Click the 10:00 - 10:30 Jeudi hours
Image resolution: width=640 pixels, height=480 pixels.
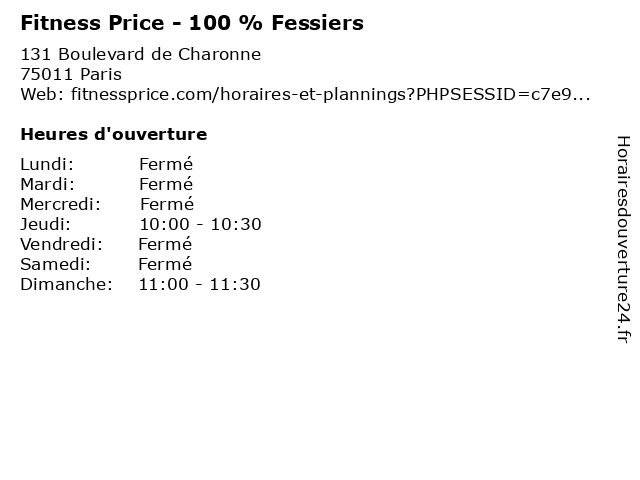pos(200,224)
